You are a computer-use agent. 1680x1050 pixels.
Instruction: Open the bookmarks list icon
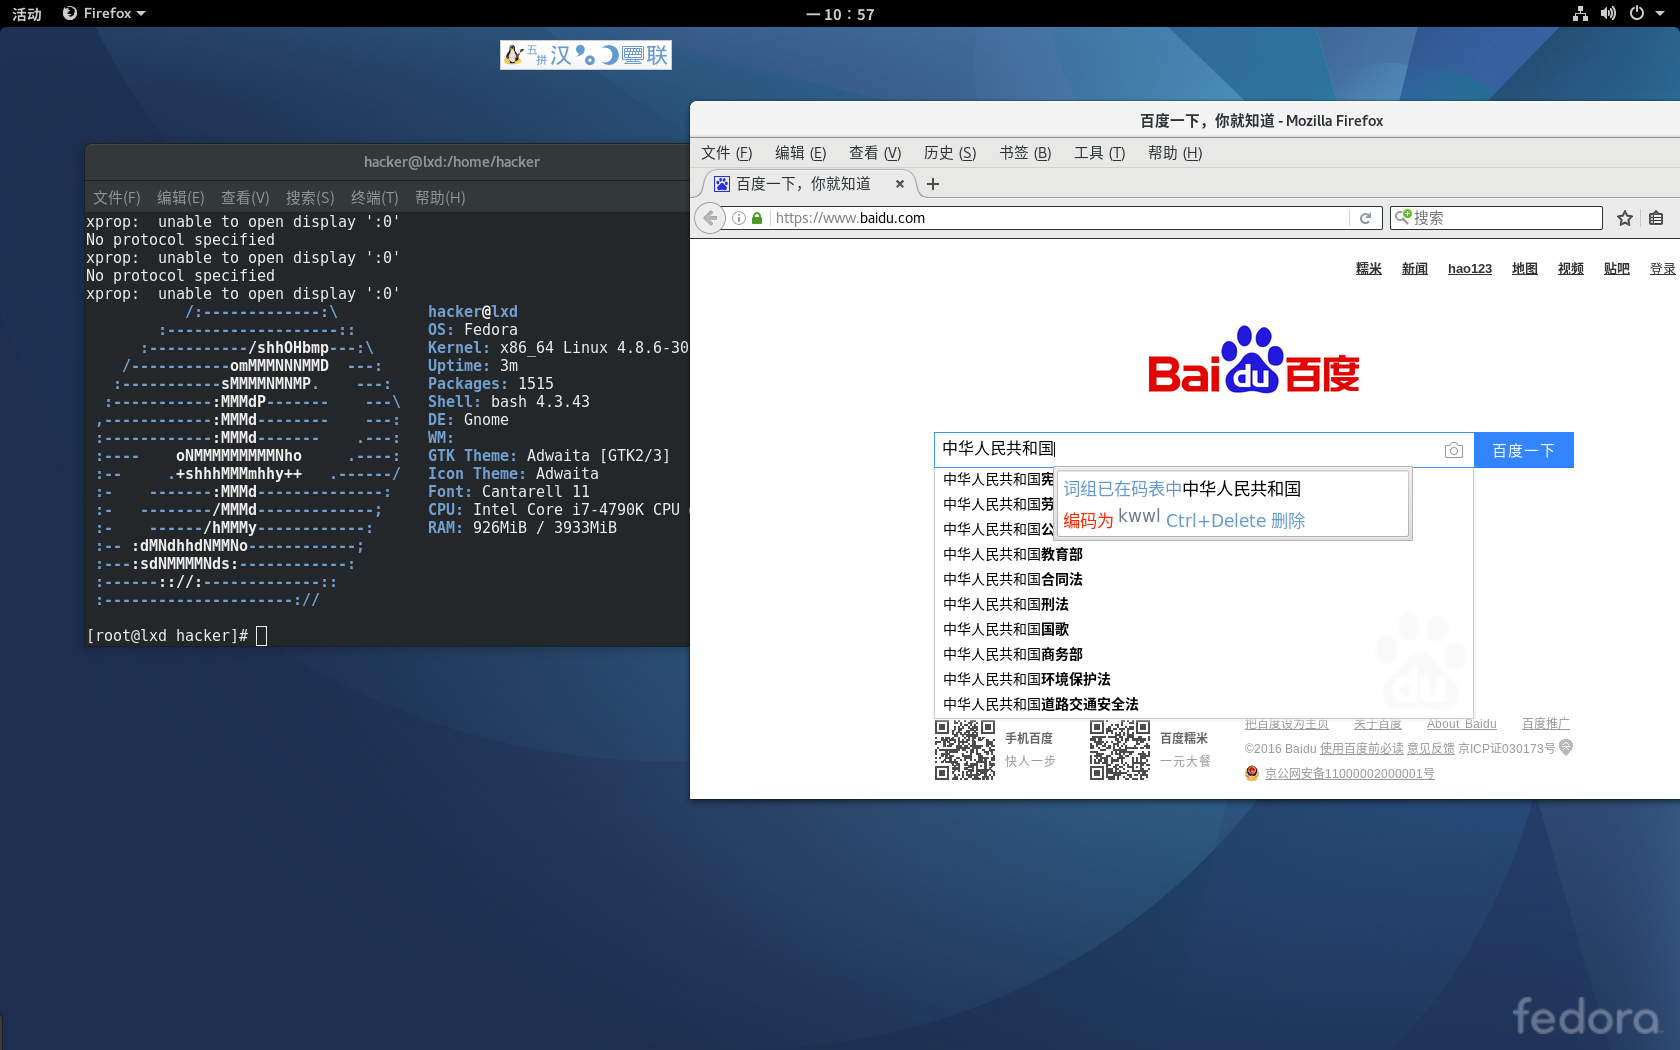coord(1656,218)
